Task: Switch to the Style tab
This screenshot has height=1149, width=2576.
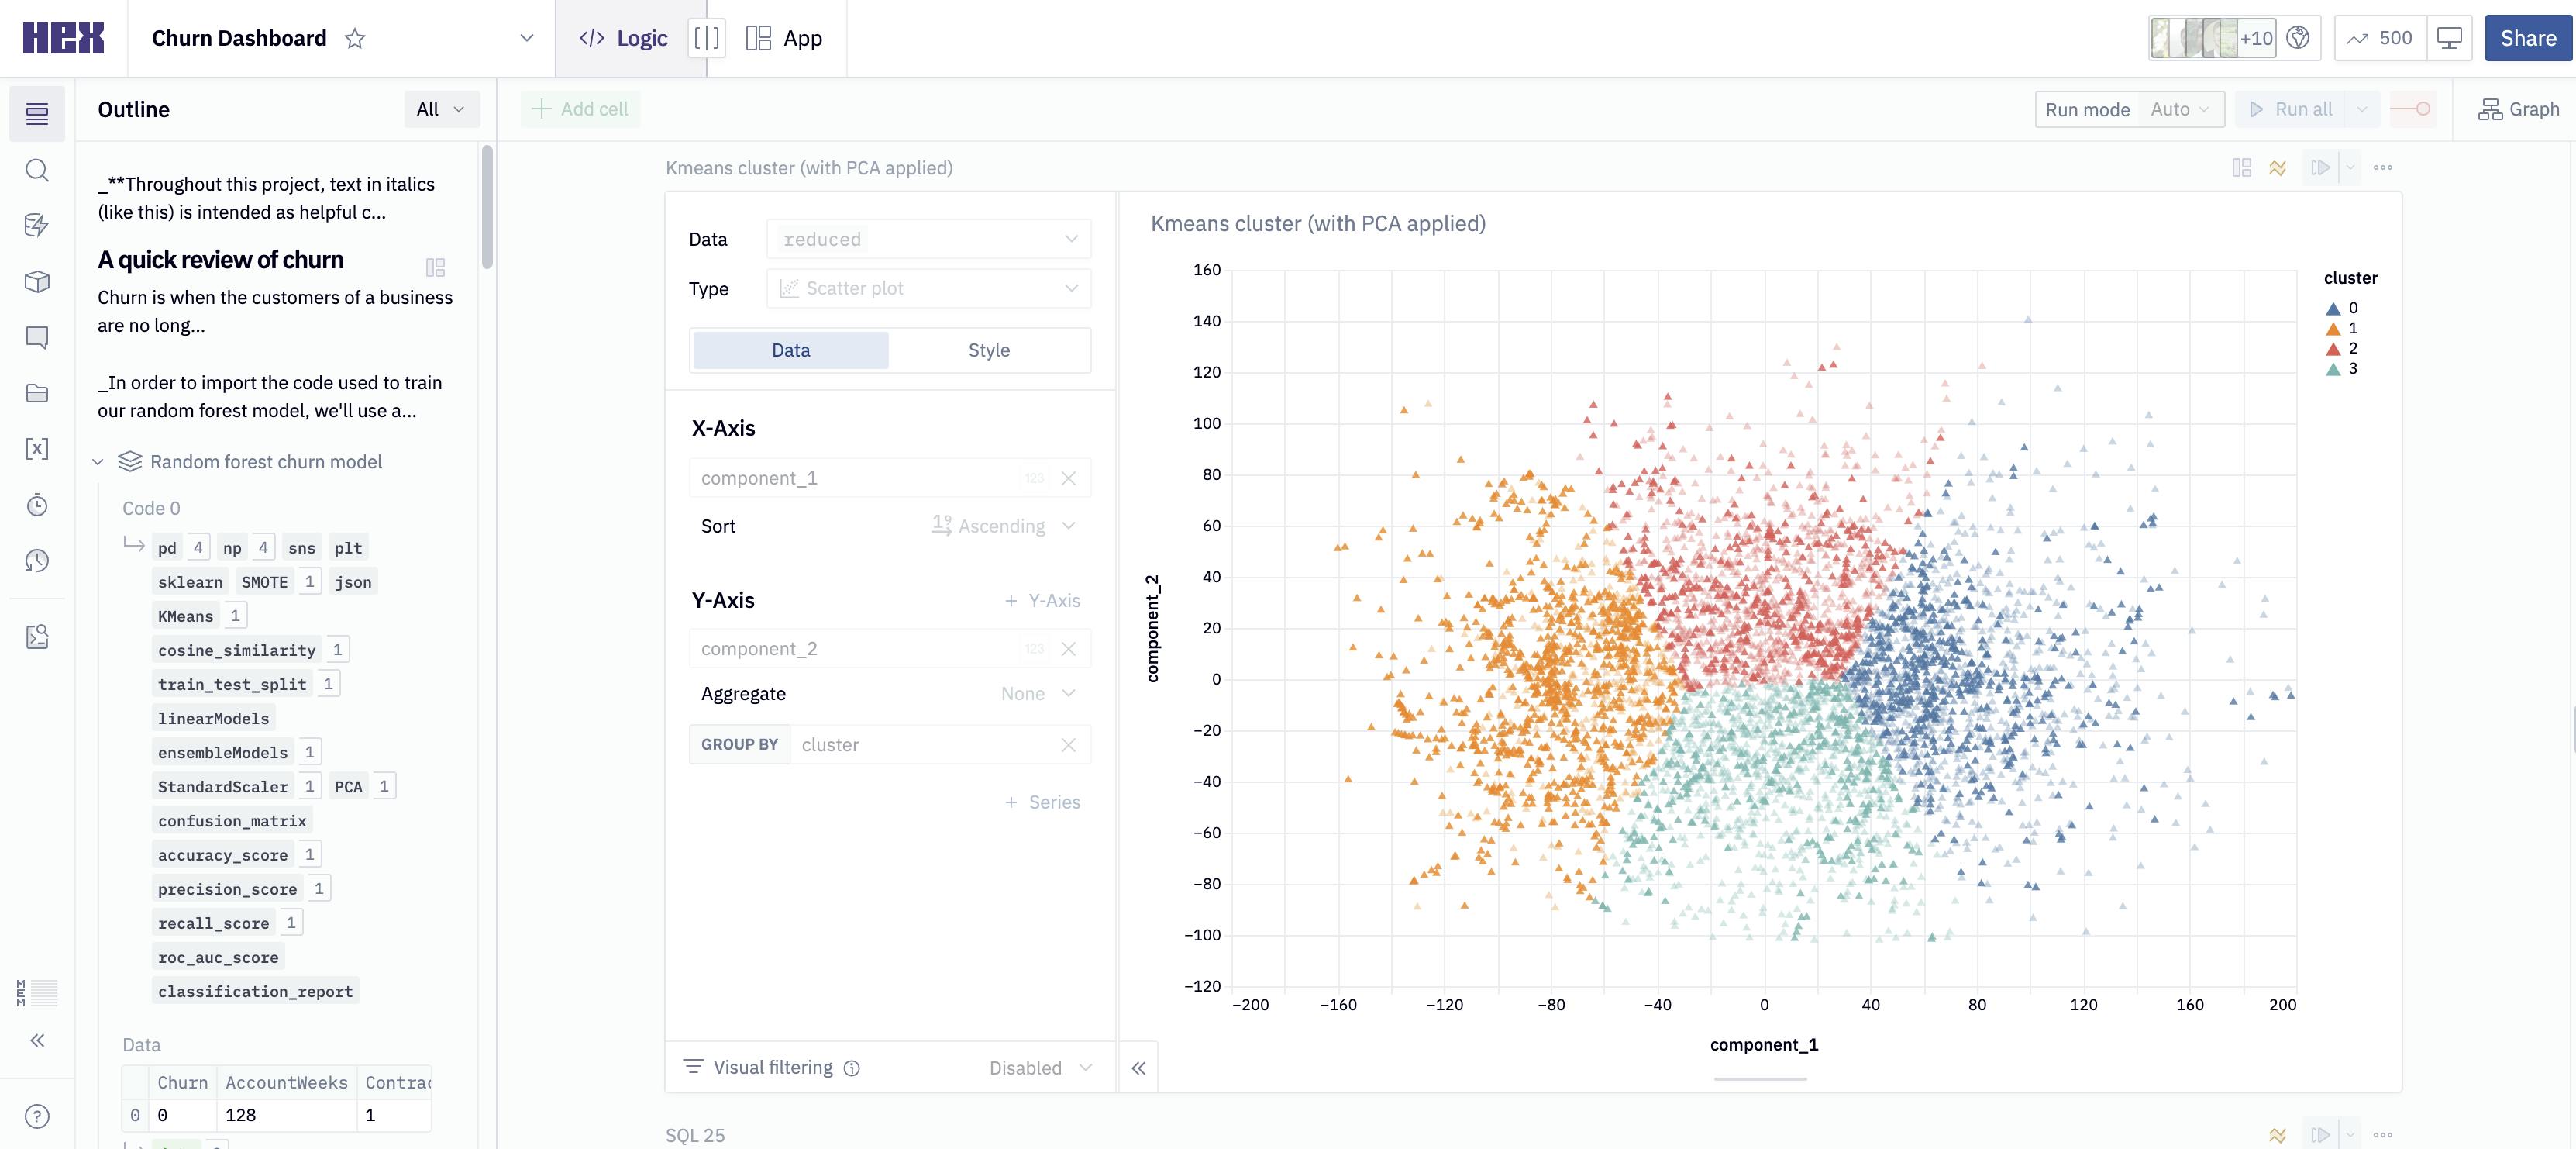Action: point(988,350)
